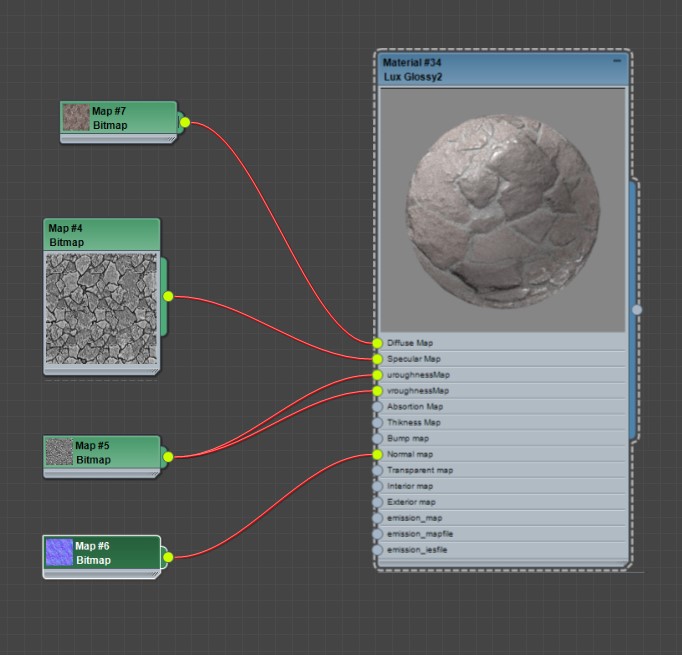Click the Map #7 bitmap thumbnail
The width and height of the screenshot is (682, 655).
pyautogui.click(x=75, y=118)
